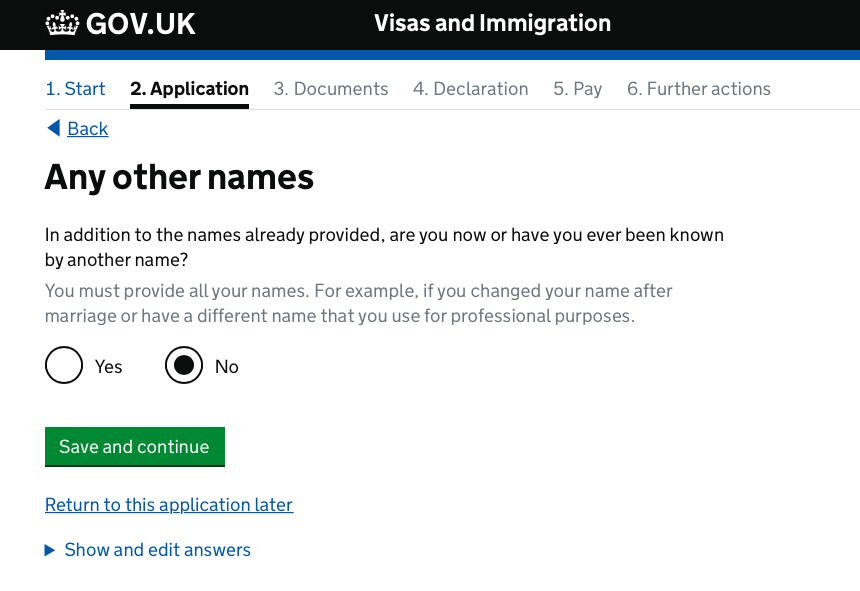Click the GOV.UK crown logo icon
Image resolution: width=860 pixels, height=591 pixels.
pos(62,23)
